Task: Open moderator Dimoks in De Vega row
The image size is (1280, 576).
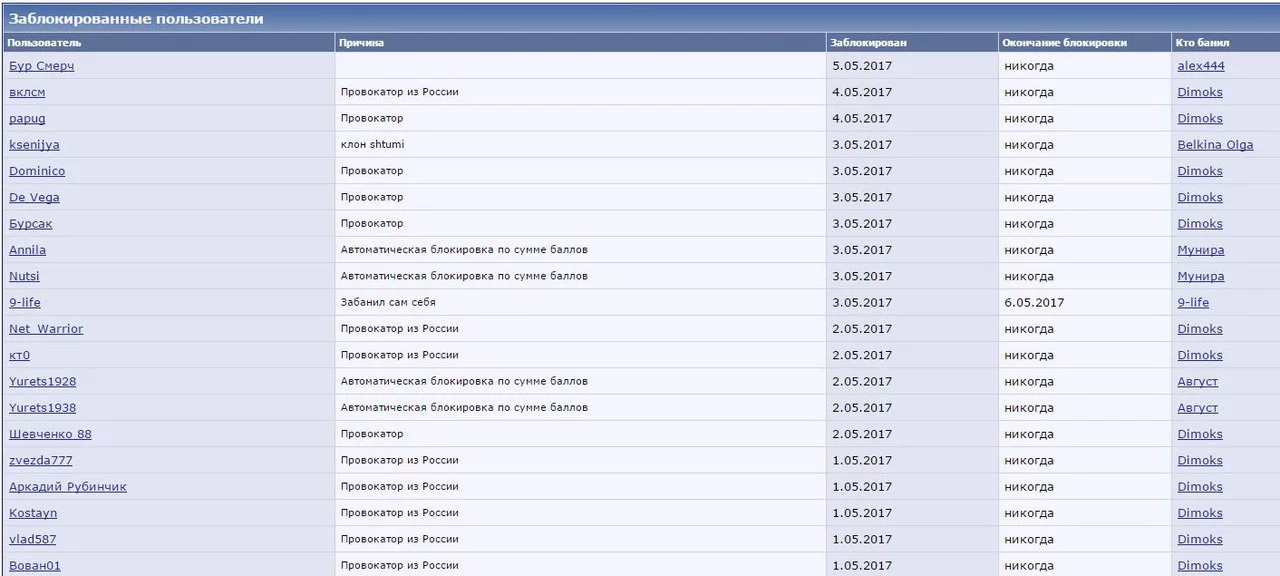Action: click(1200, 198)
